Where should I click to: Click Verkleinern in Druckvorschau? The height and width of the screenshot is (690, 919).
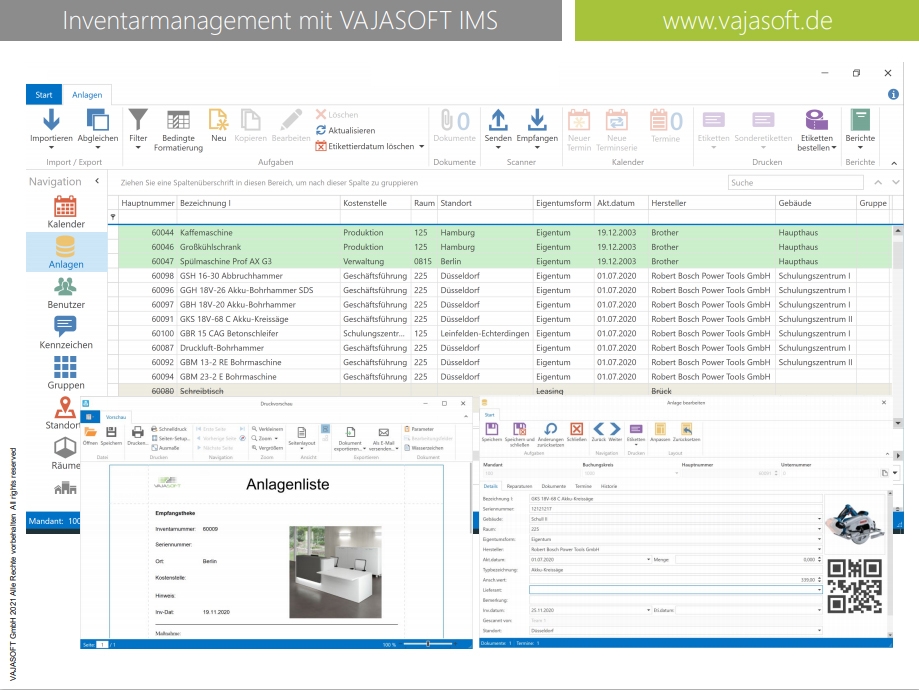(267, 429)
